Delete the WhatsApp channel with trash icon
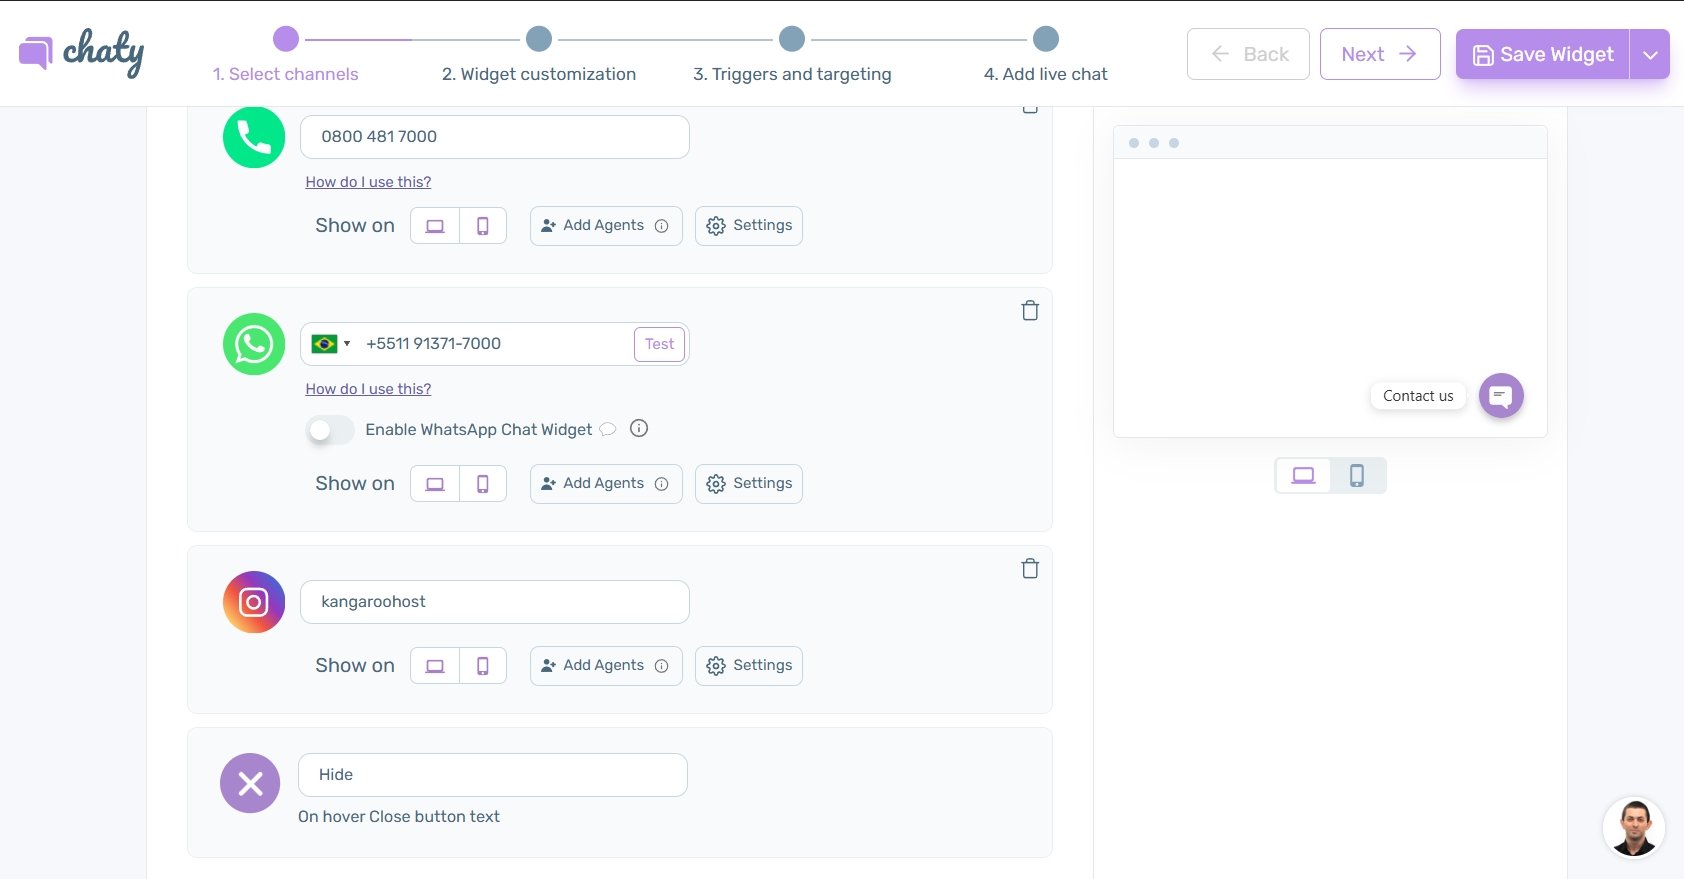 tap(1029, 311)
